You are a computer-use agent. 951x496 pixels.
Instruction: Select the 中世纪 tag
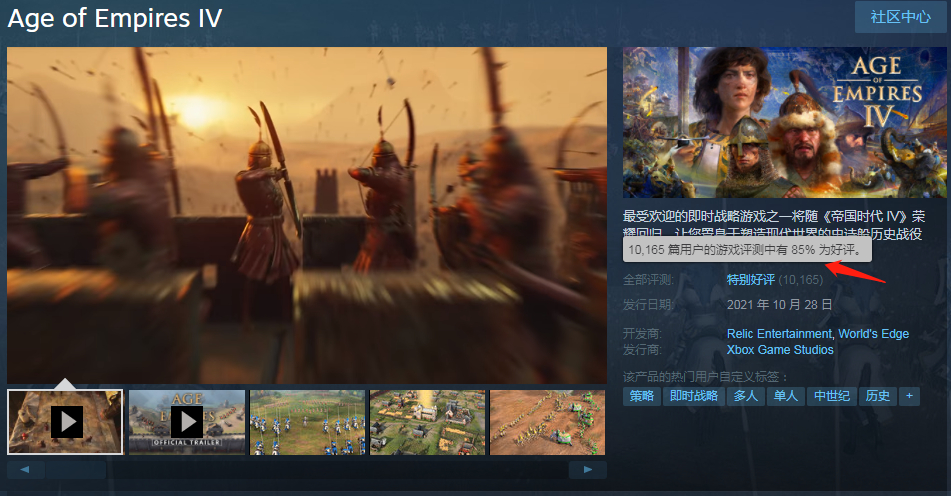click(832, 396)
